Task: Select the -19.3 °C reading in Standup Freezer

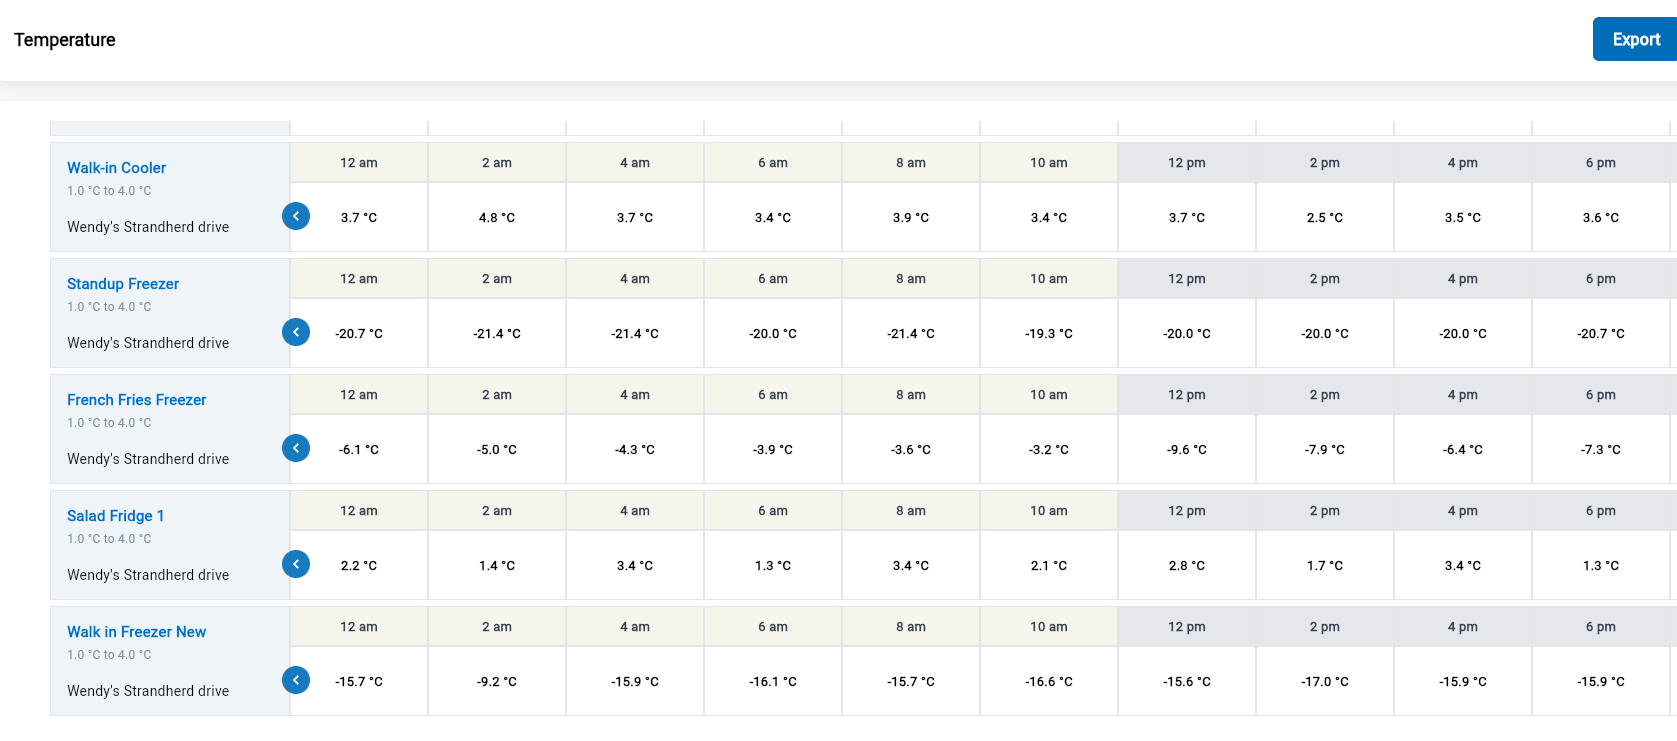Action: [1049, 333]
